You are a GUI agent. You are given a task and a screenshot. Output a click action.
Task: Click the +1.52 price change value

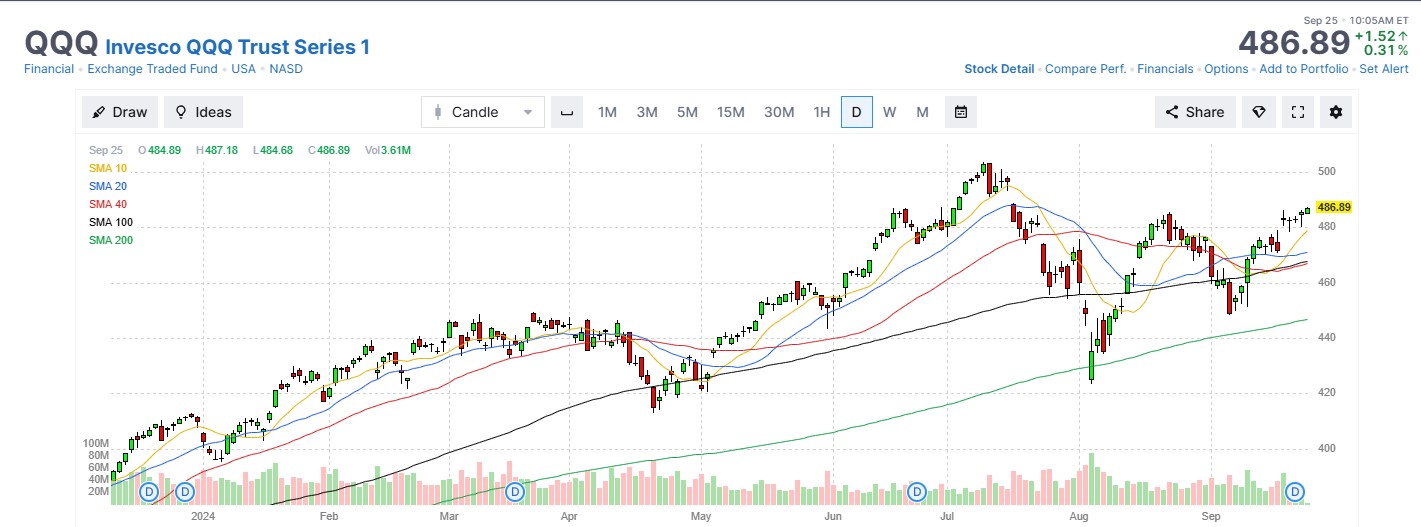click(1381, 36)
